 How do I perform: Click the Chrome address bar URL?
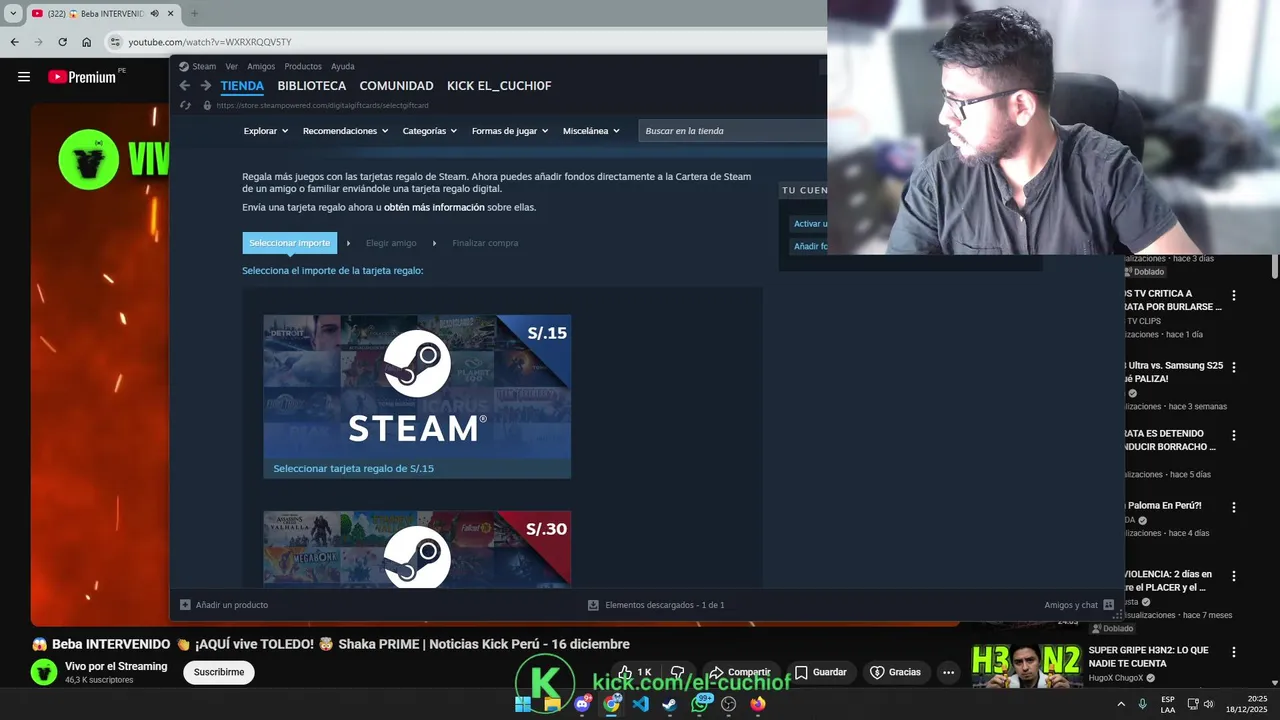(210, 42)
